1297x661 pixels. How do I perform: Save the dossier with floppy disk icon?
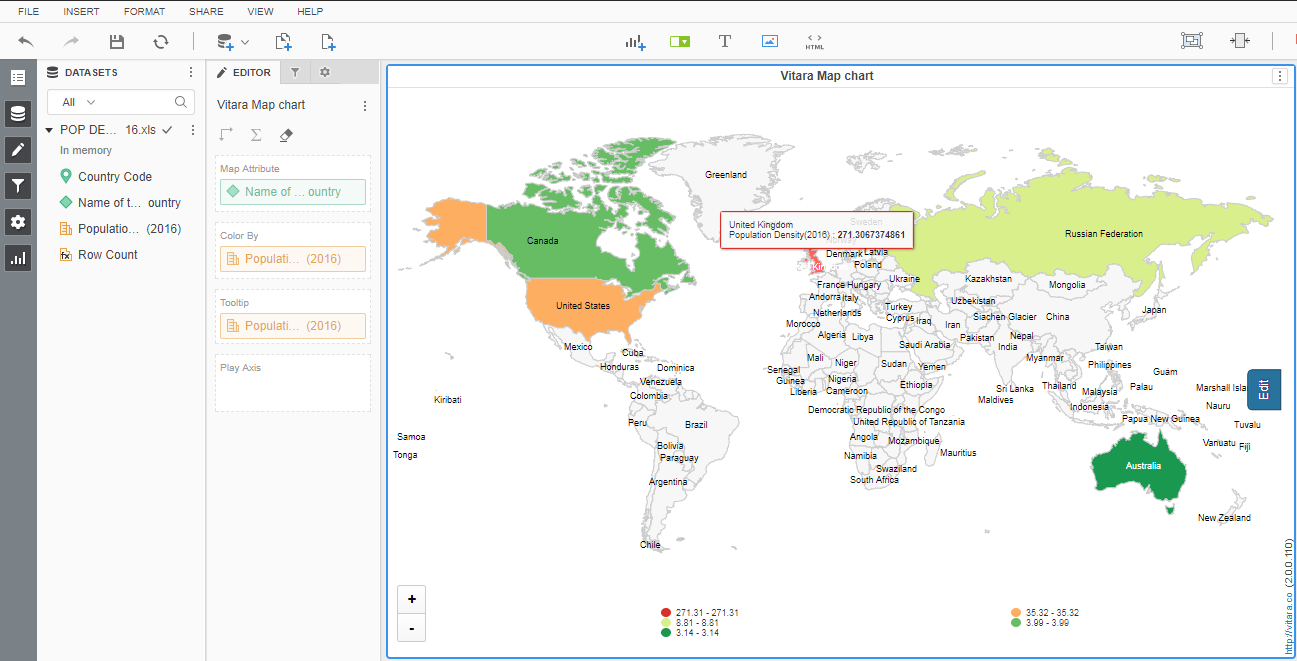click(x=117, y=41)
